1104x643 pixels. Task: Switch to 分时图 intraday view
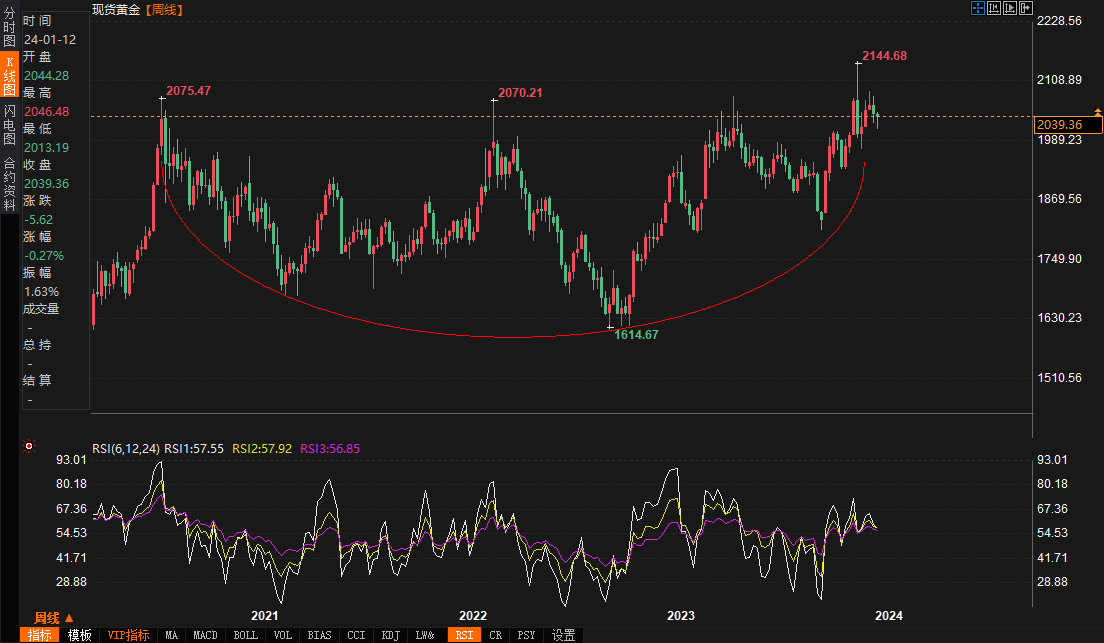(9, 28)
